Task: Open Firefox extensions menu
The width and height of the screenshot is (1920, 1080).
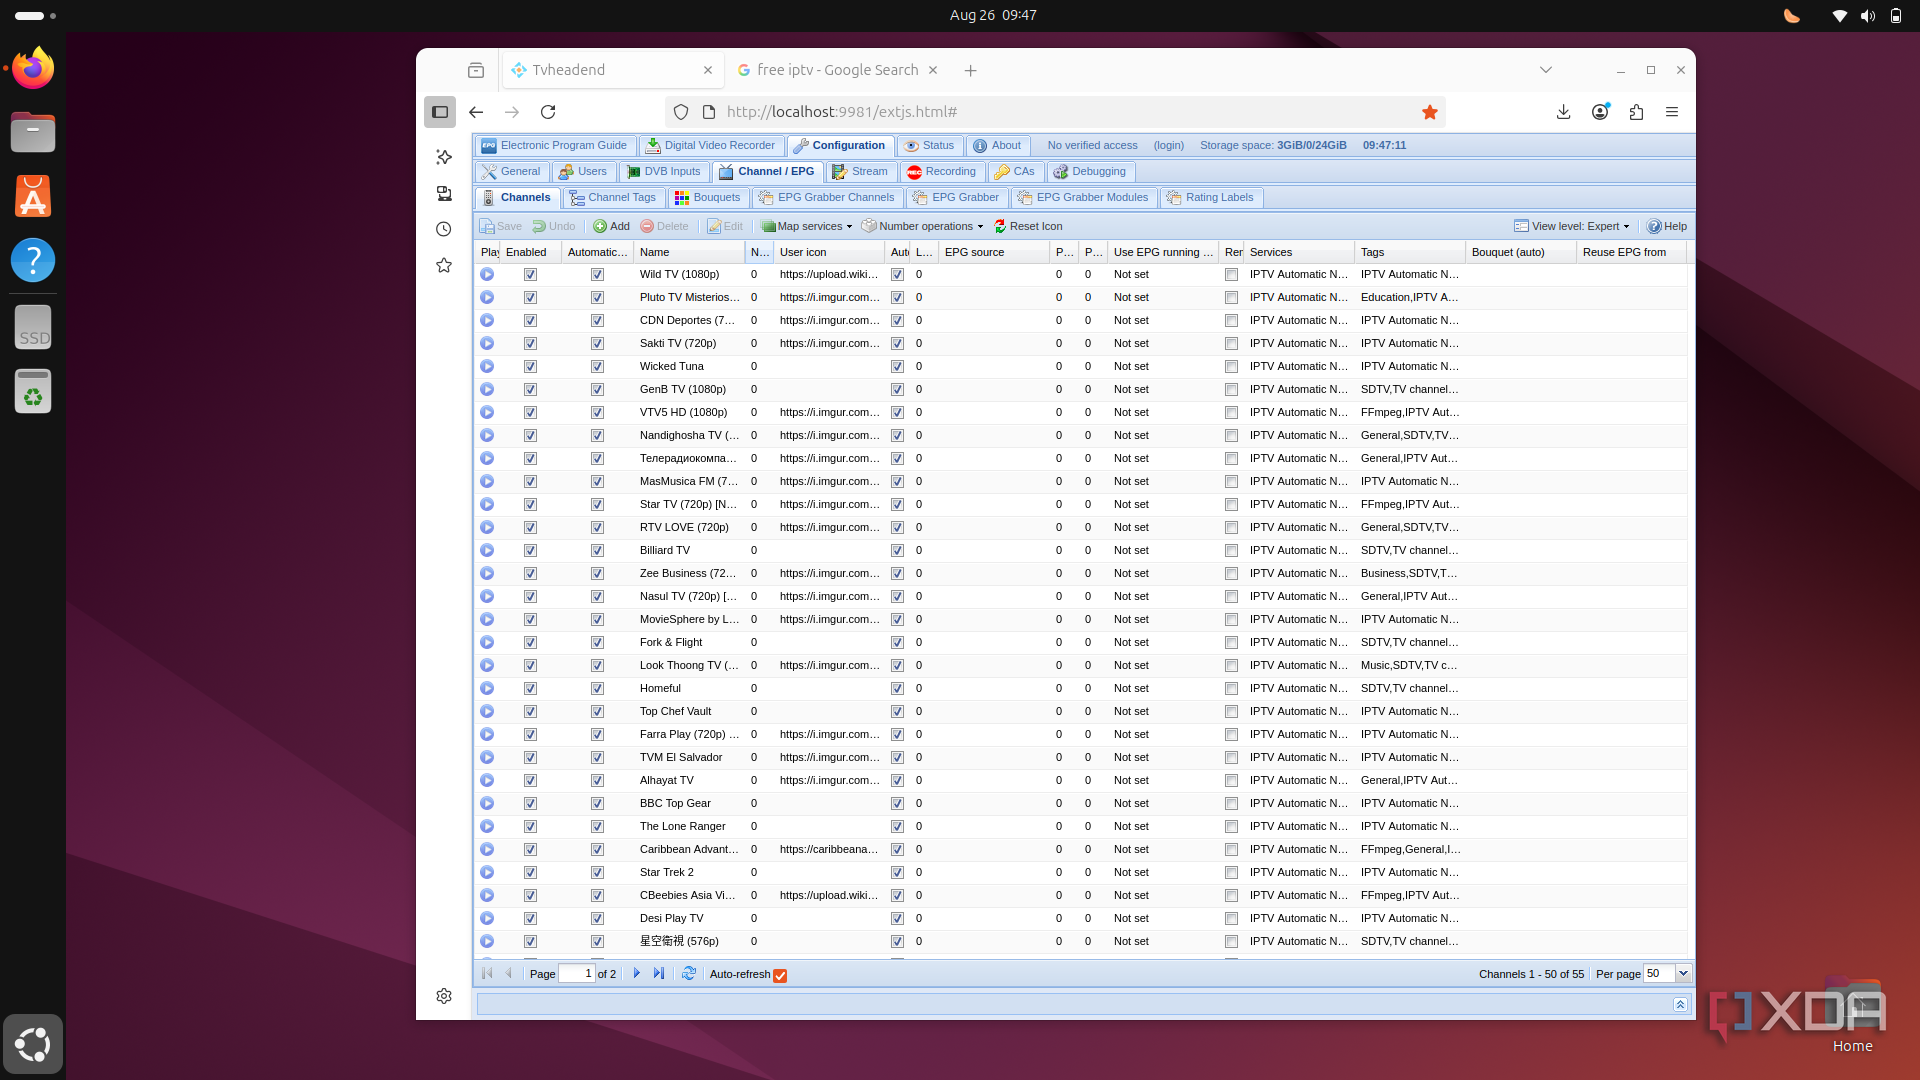Action: point(1636,112)
